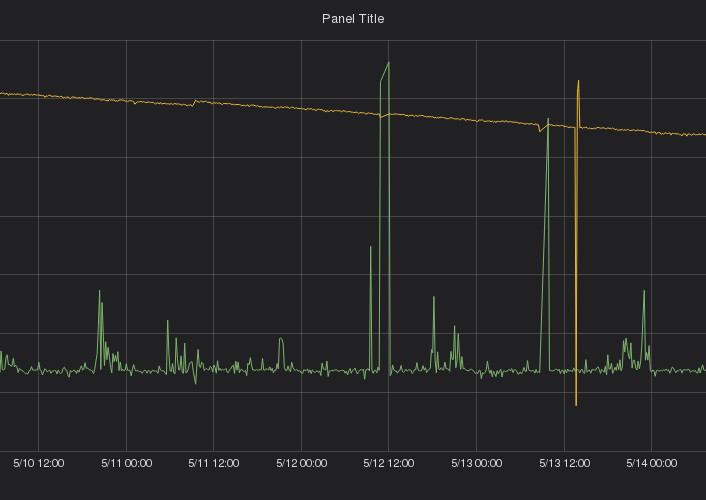
Task: Click the 5/10 12:00 x-axis label
Action: pyautogui.click(x=39, y=463)
